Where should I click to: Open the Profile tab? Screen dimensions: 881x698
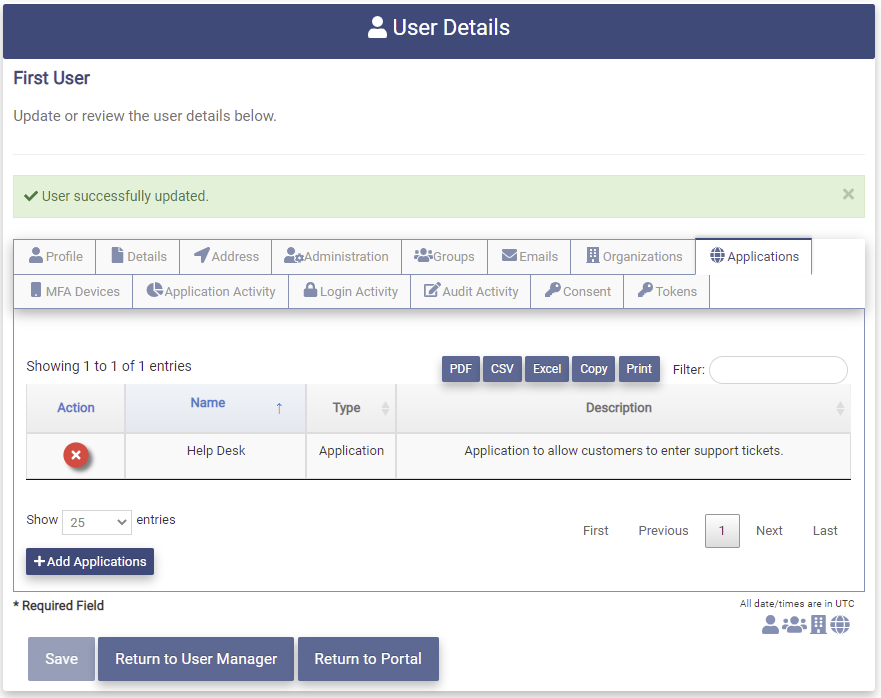[55, 256]
